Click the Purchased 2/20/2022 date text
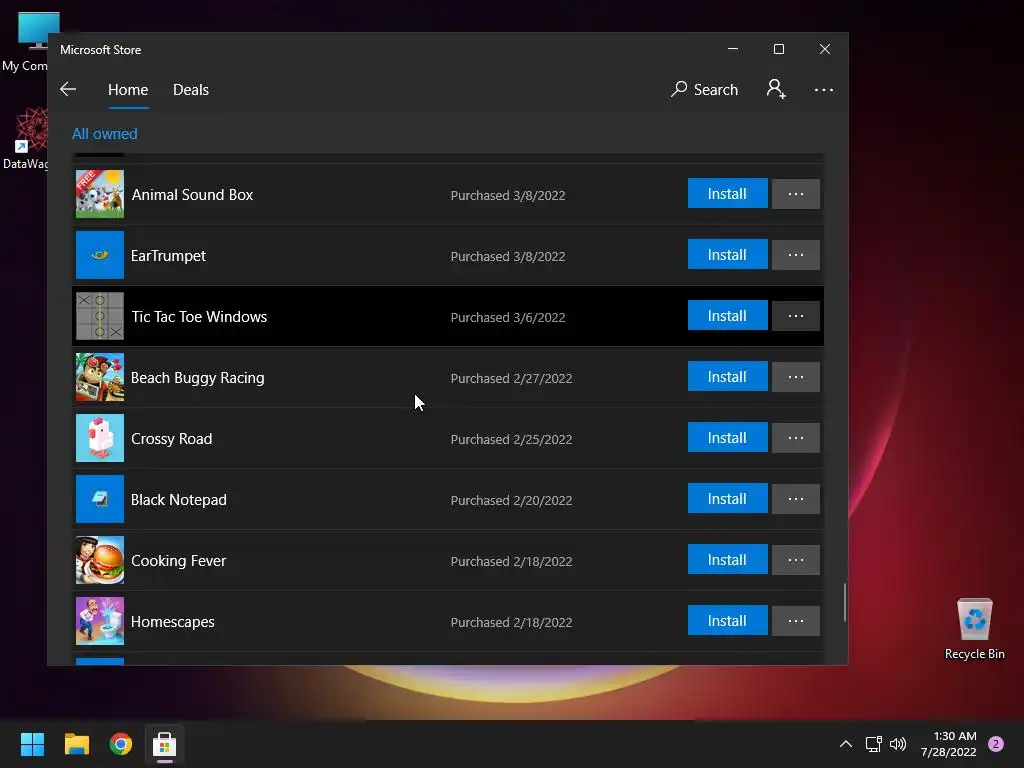The height and width of the screenshot is (768, 1024). [x=511, y=500]
